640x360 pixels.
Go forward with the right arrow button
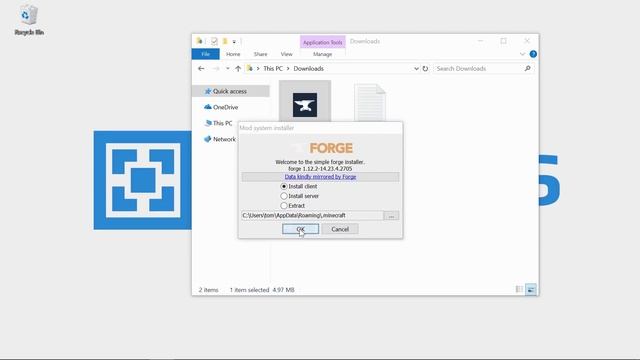(x=216, y=69)
